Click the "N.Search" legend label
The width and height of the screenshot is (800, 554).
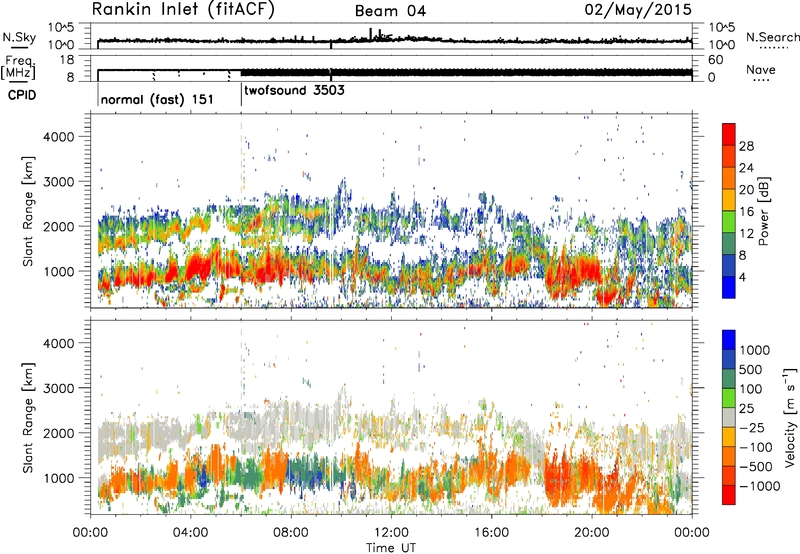tap(773, 37)
